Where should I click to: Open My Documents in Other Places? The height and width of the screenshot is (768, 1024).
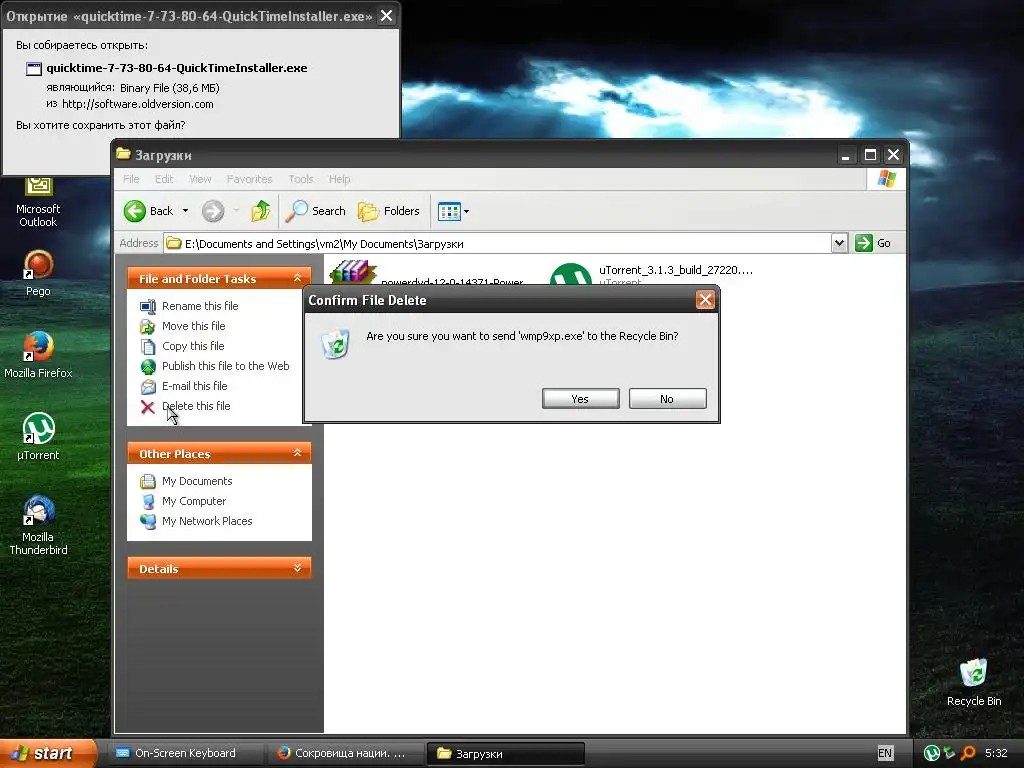coord(197,481)
